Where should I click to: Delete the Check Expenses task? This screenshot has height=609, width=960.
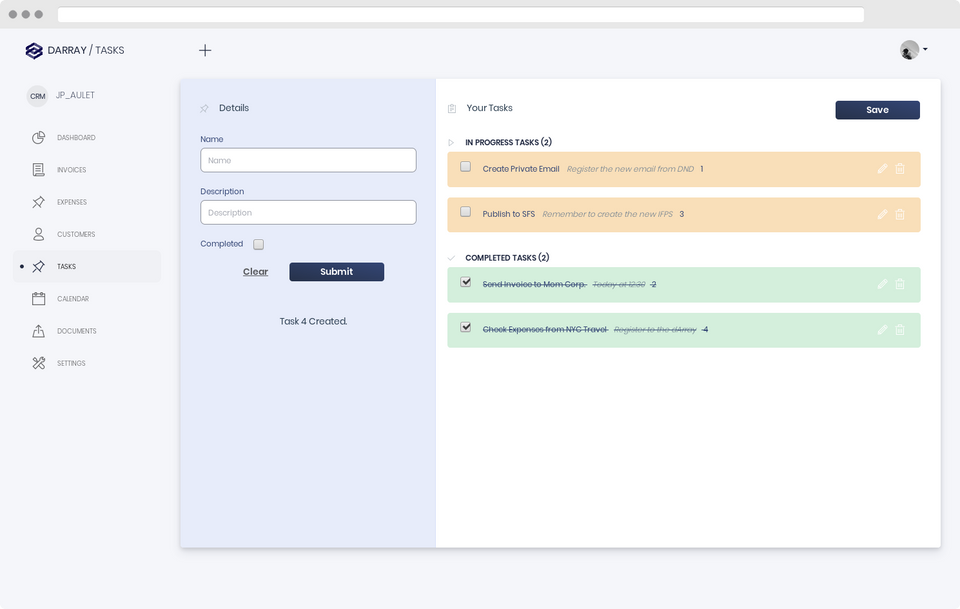tap(900, 329)
